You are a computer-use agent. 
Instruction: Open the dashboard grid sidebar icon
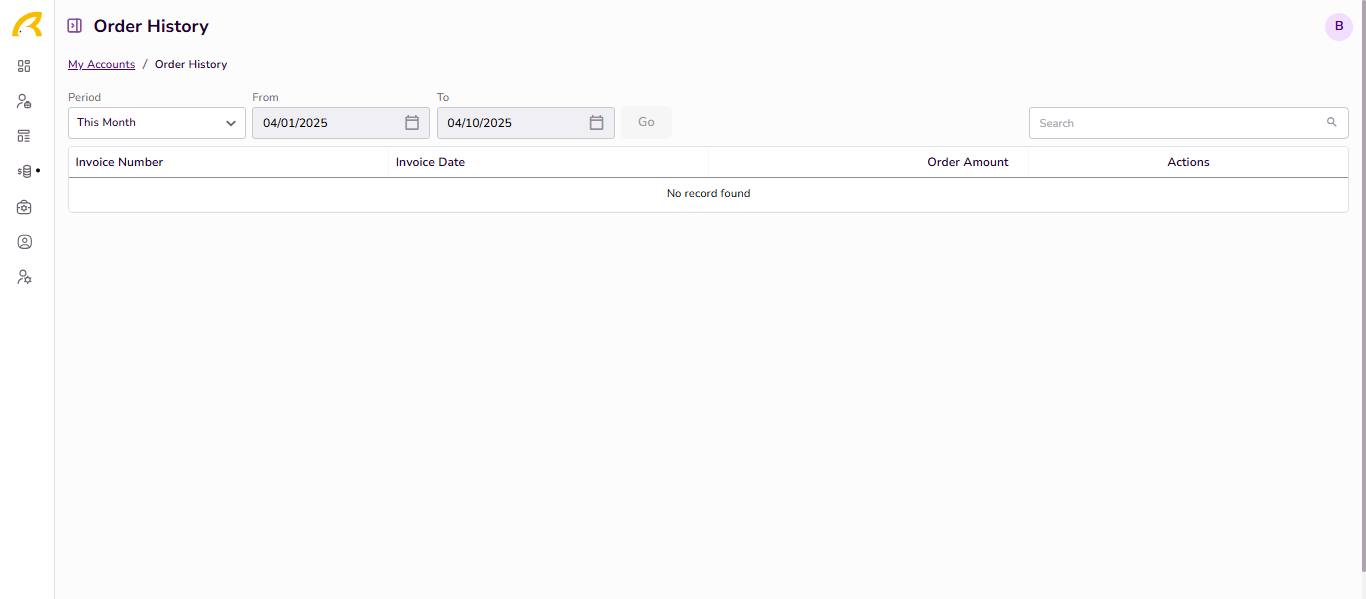click(24, 66)
